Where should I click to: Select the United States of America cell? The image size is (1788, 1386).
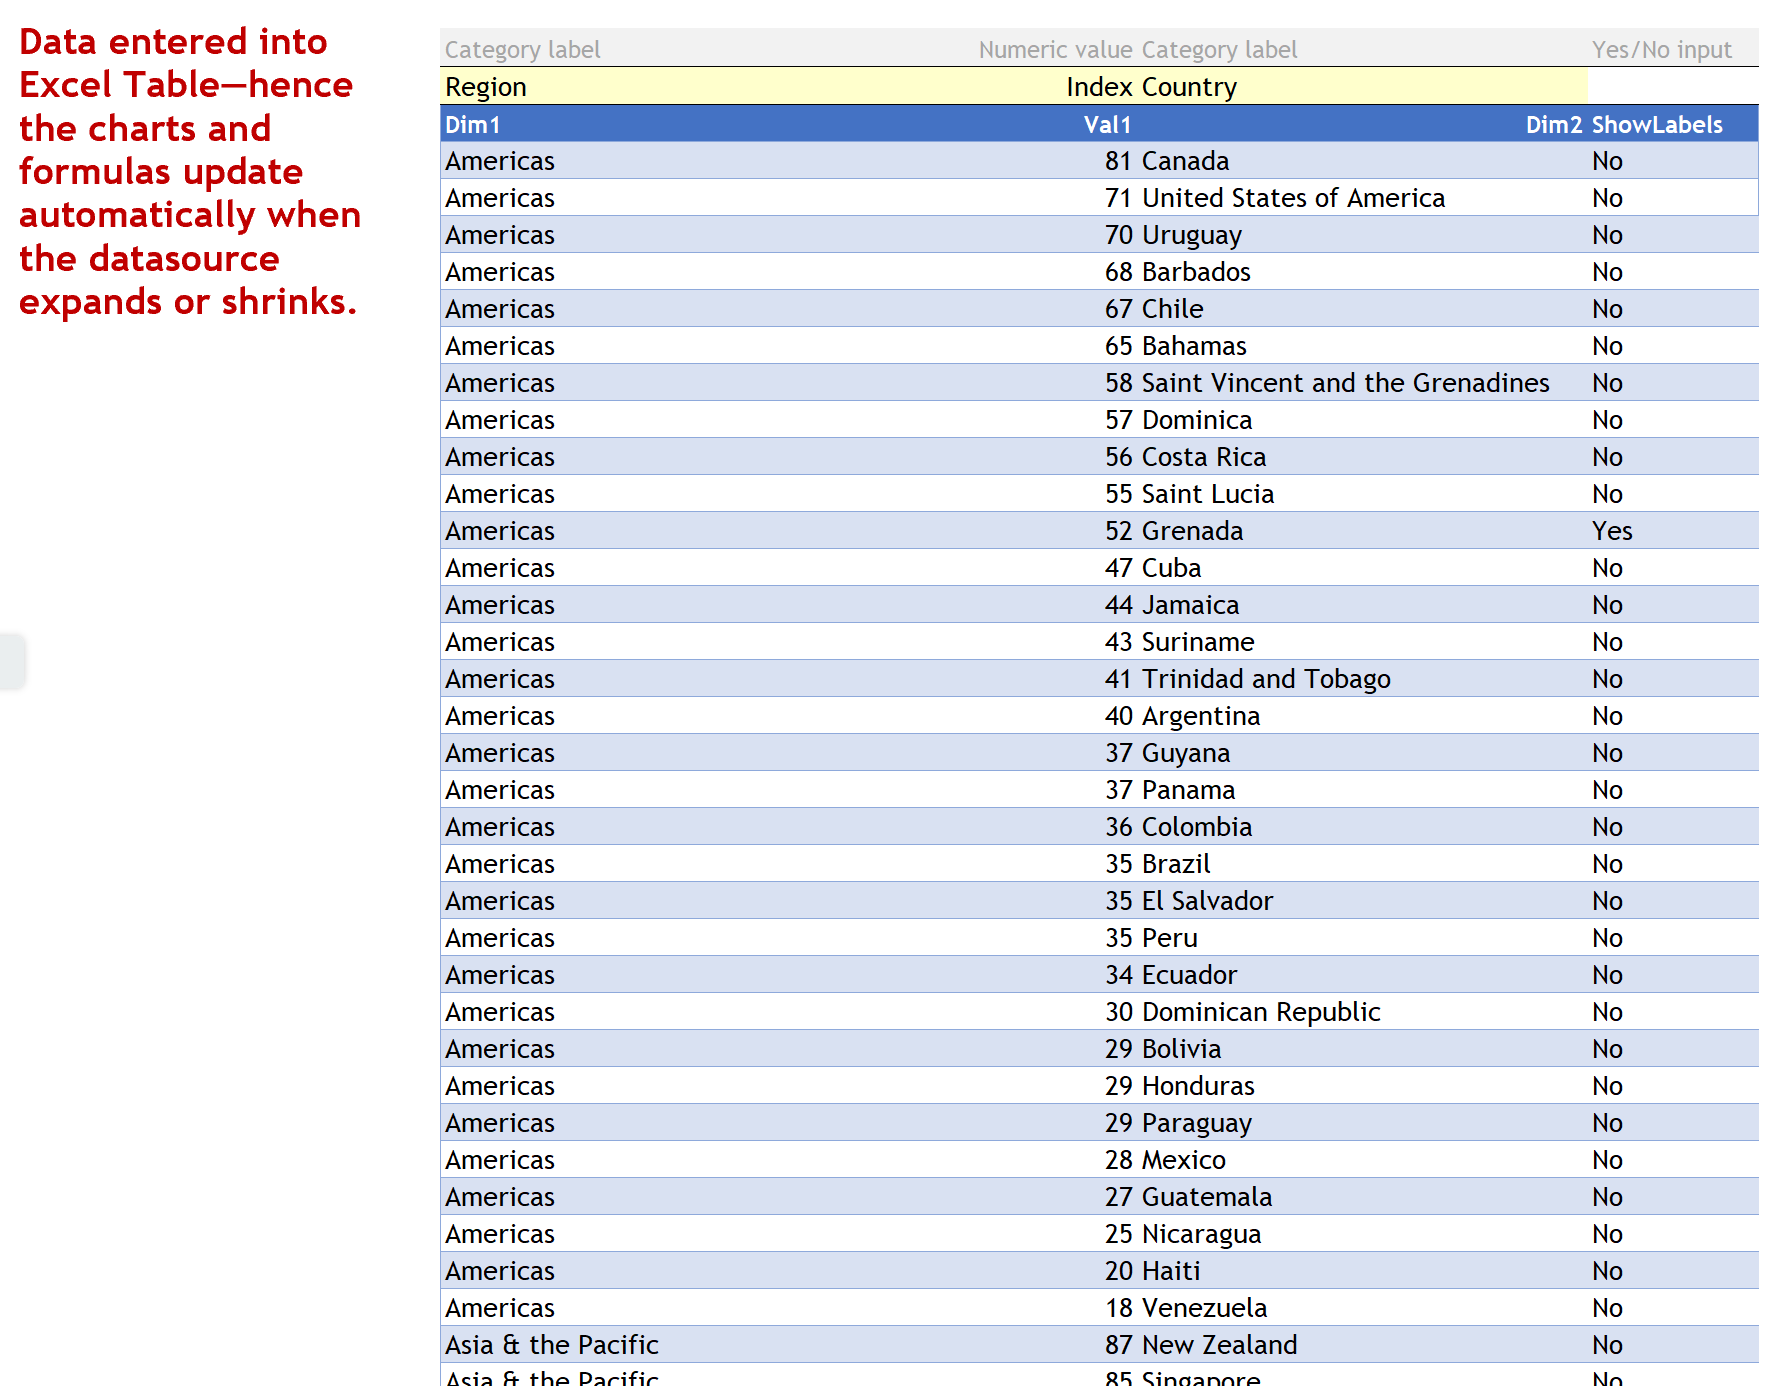(1362, 198)
